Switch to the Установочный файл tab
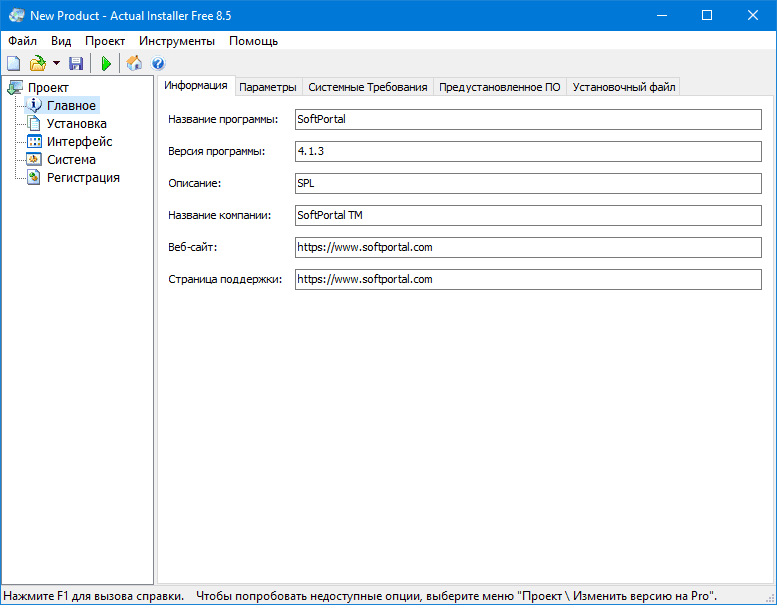 (624, 87)
